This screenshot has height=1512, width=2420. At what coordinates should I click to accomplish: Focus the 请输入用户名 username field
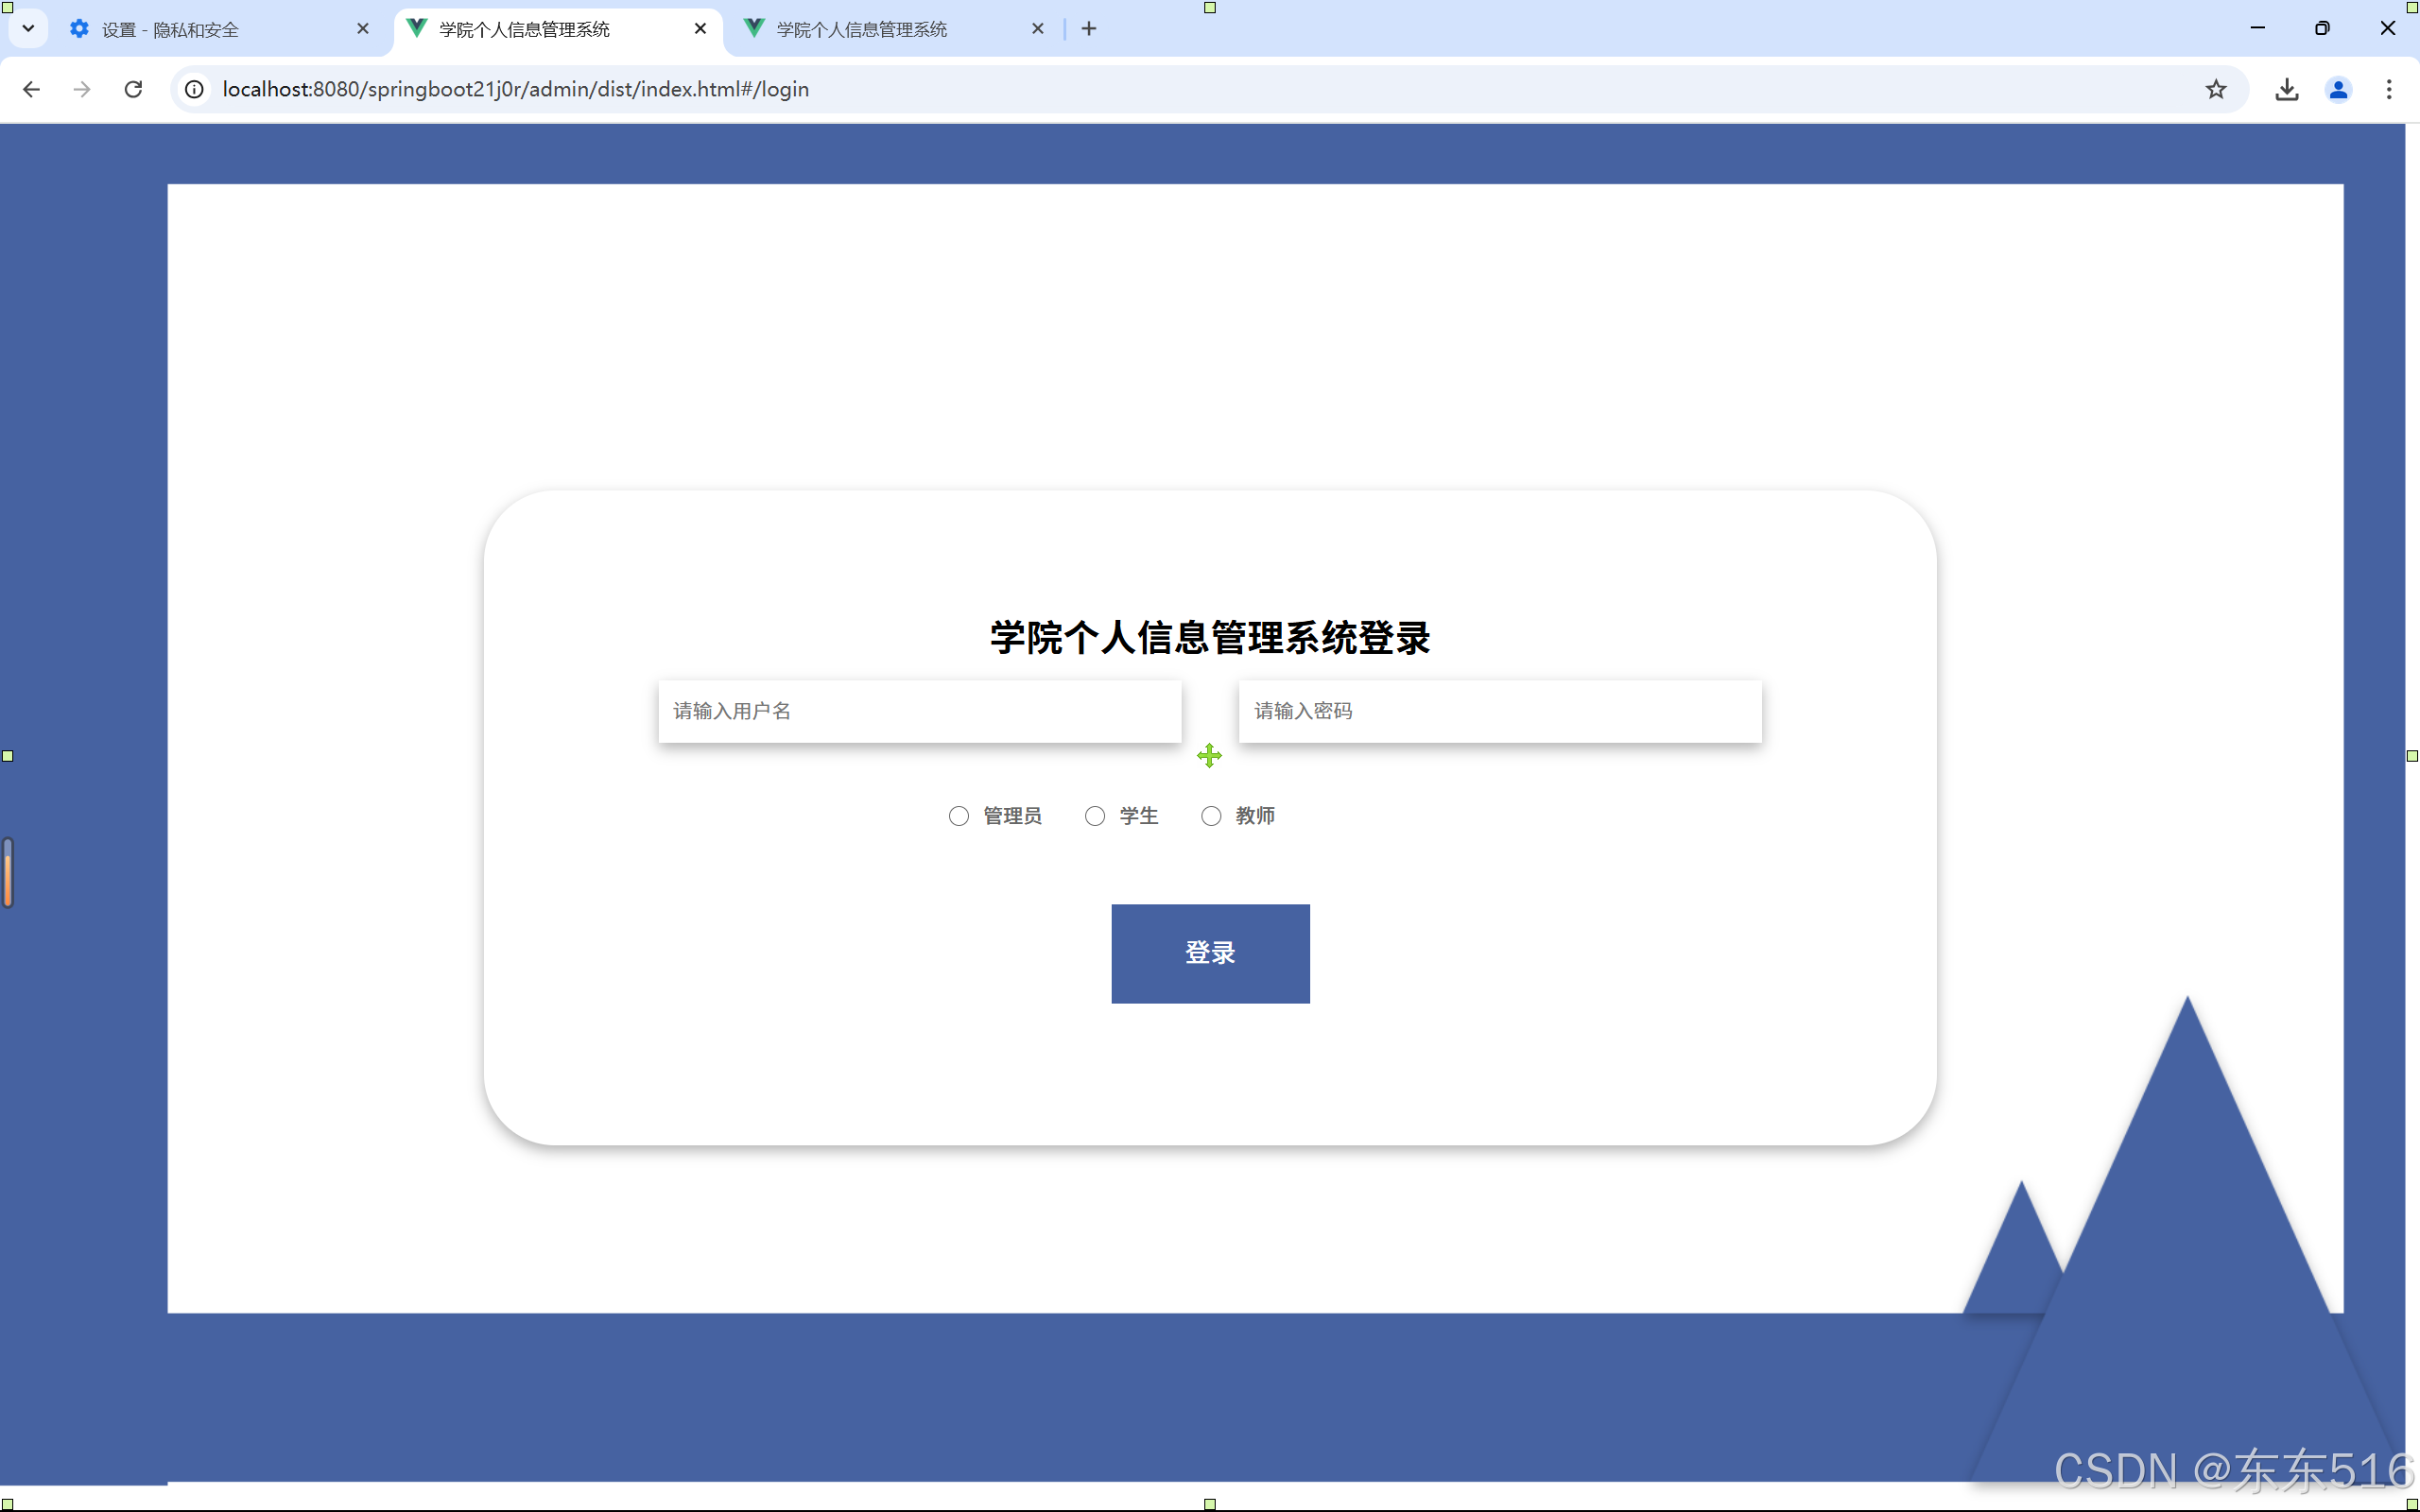(x=919, y=711)
